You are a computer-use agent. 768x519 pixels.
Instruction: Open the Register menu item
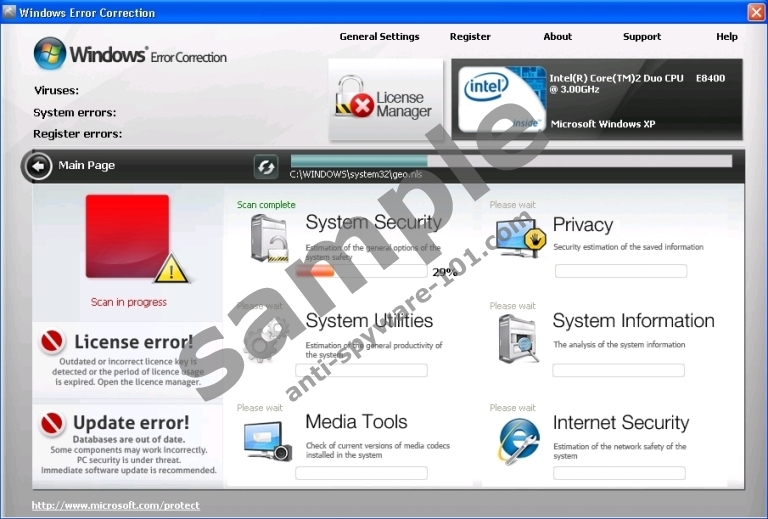(x=470, y=37)
